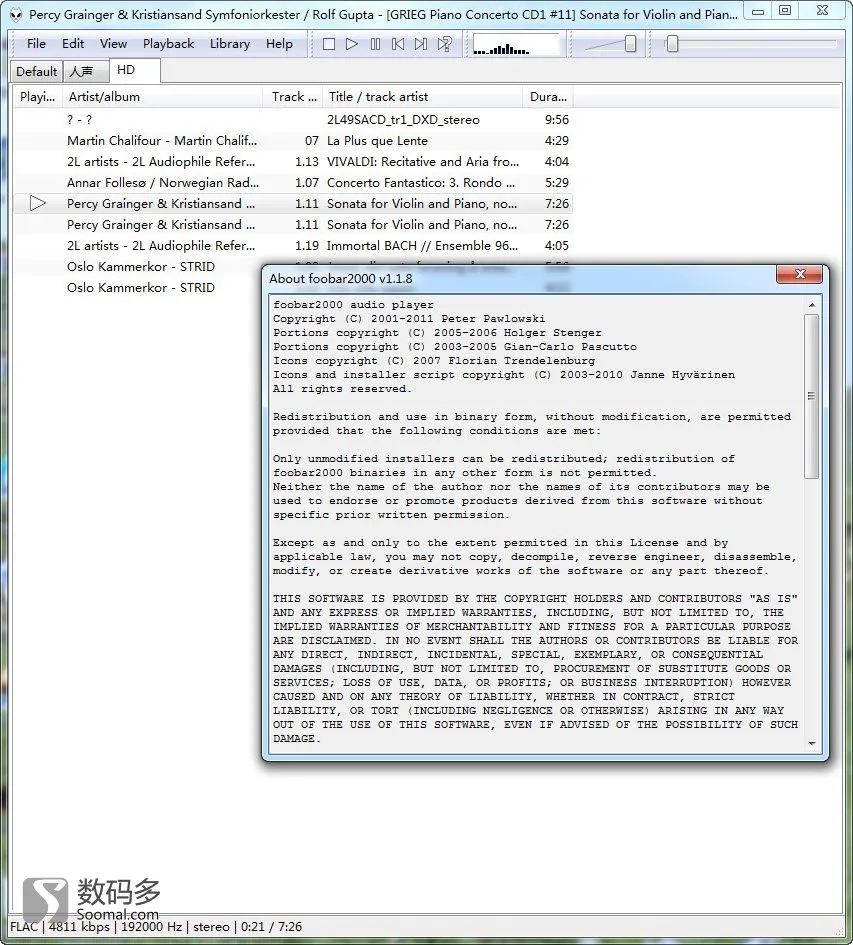Screen dimensions: 853x945
Task: Sort by Track number column header
Action: 294,97
